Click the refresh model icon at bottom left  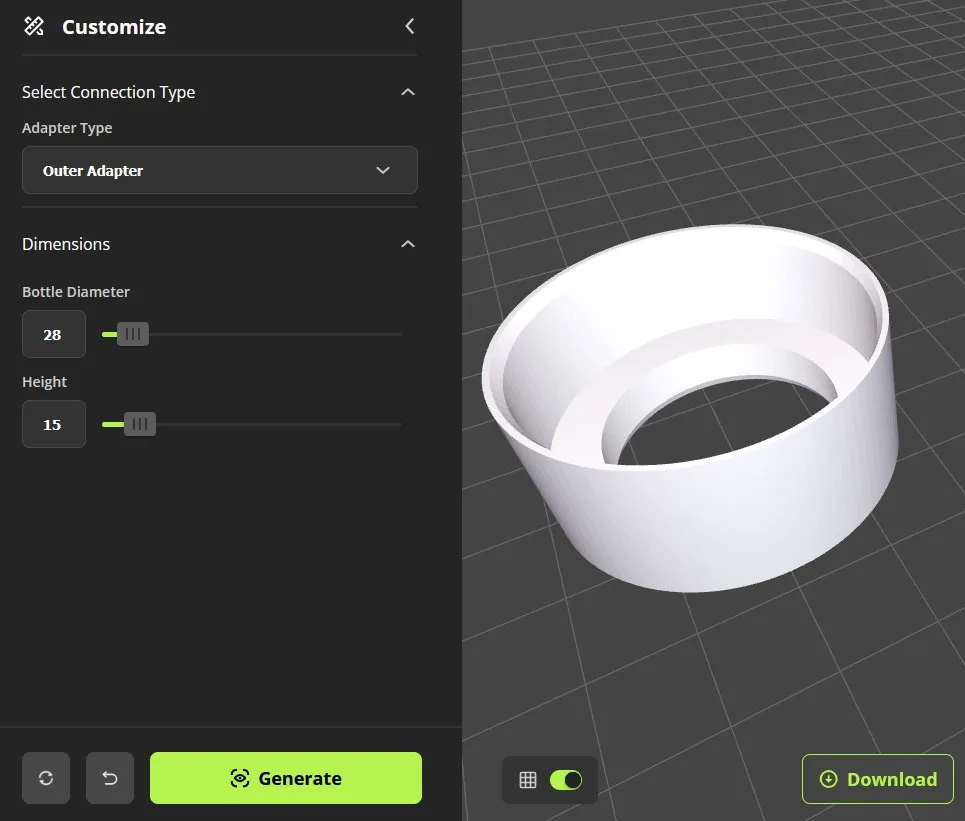point(46,777)
